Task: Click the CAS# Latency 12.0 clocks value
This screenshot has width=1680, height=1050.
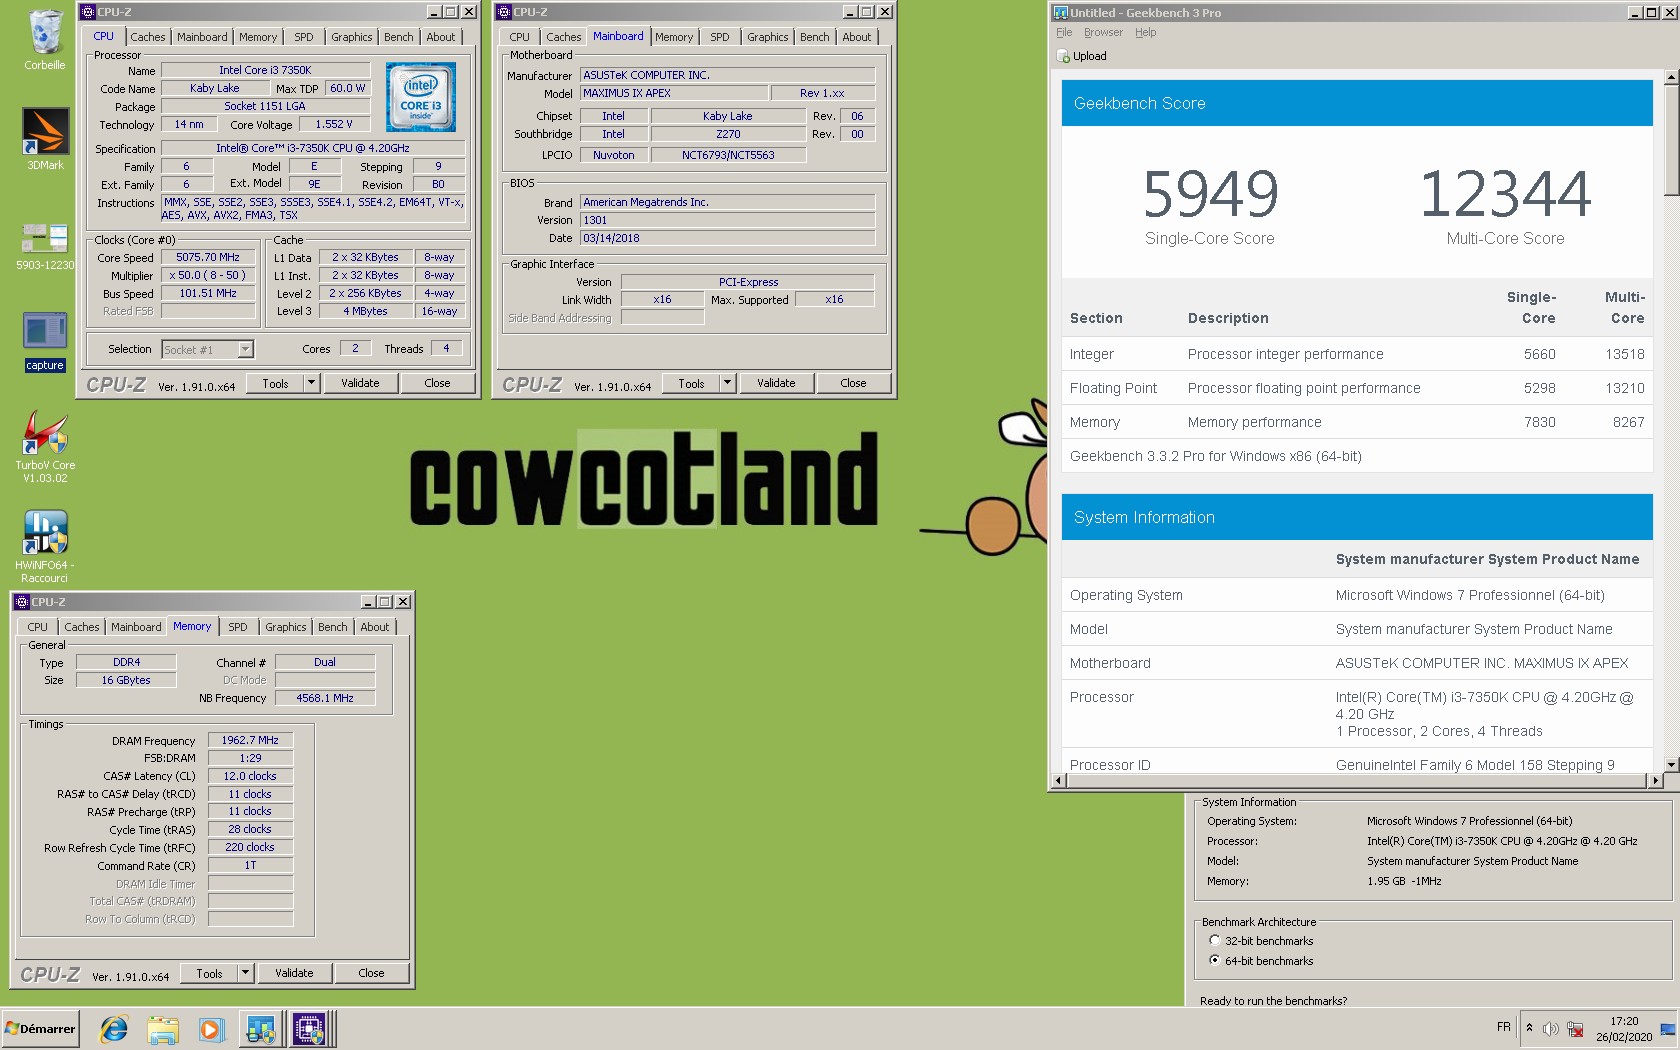Action: (x=250, y=776)
